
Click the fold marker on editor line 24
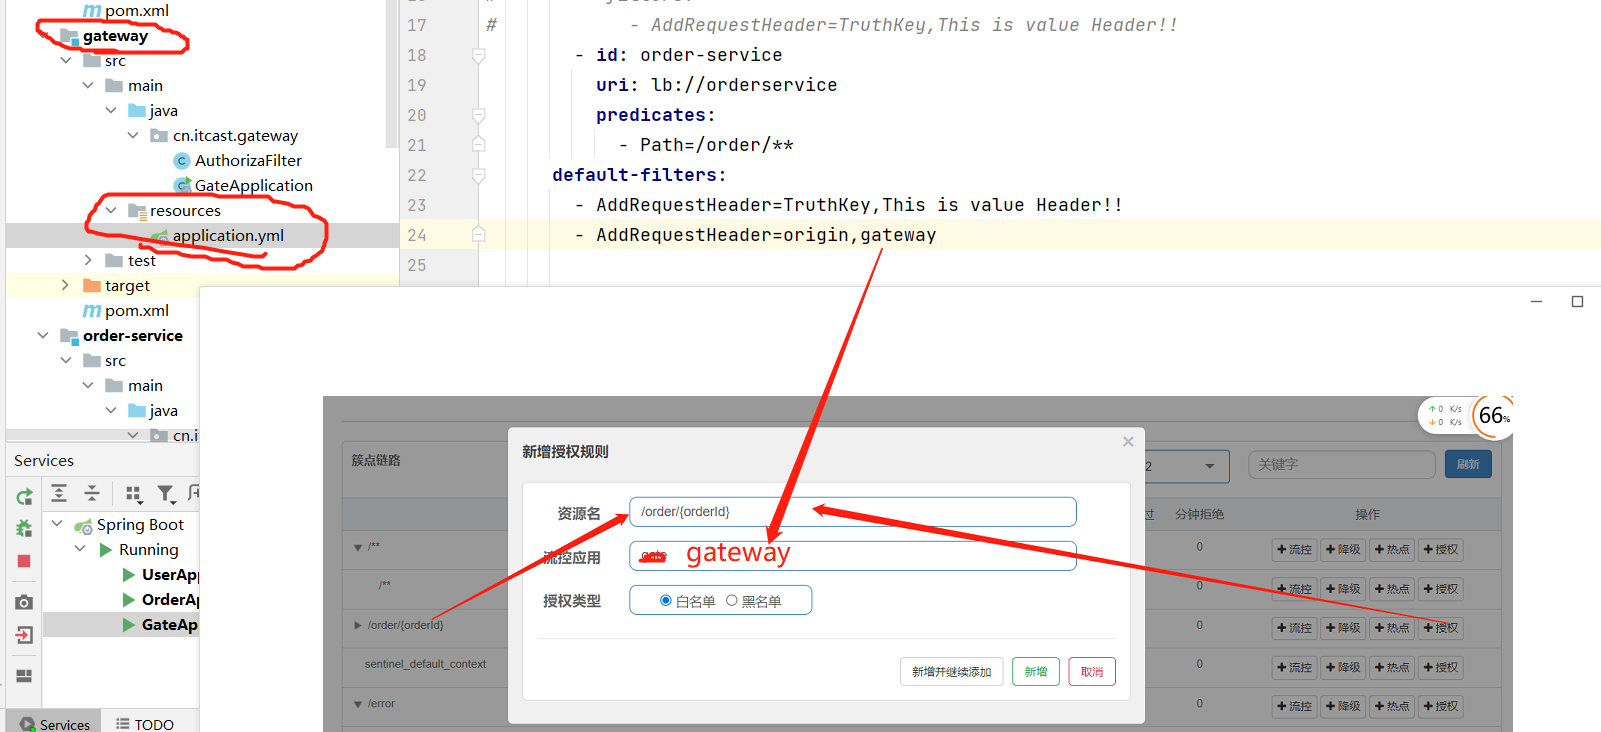(479, 235)
